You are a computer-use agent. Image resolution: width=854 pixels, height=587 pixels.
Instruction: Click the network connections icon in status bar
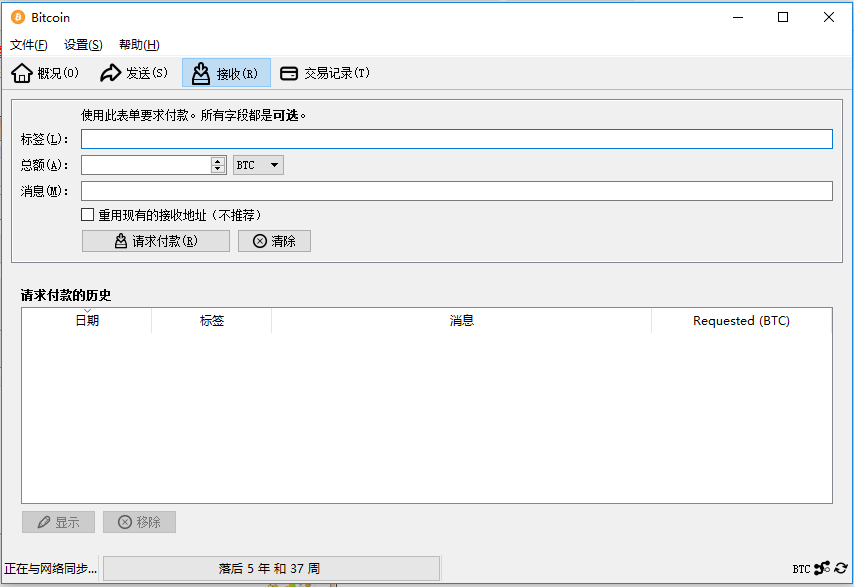click(822, 569)
